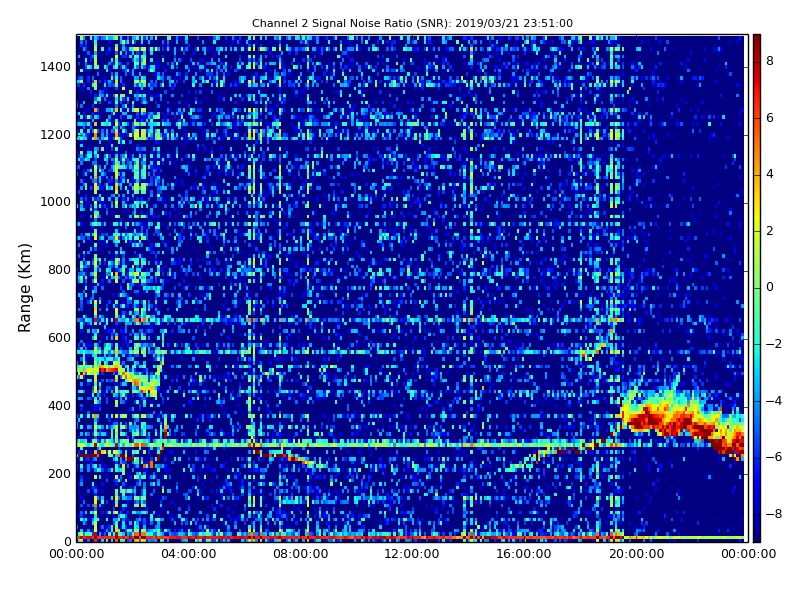Click the 400 range axis tick label
Viewport: 800px width, 600px height.
pos(59,406)
